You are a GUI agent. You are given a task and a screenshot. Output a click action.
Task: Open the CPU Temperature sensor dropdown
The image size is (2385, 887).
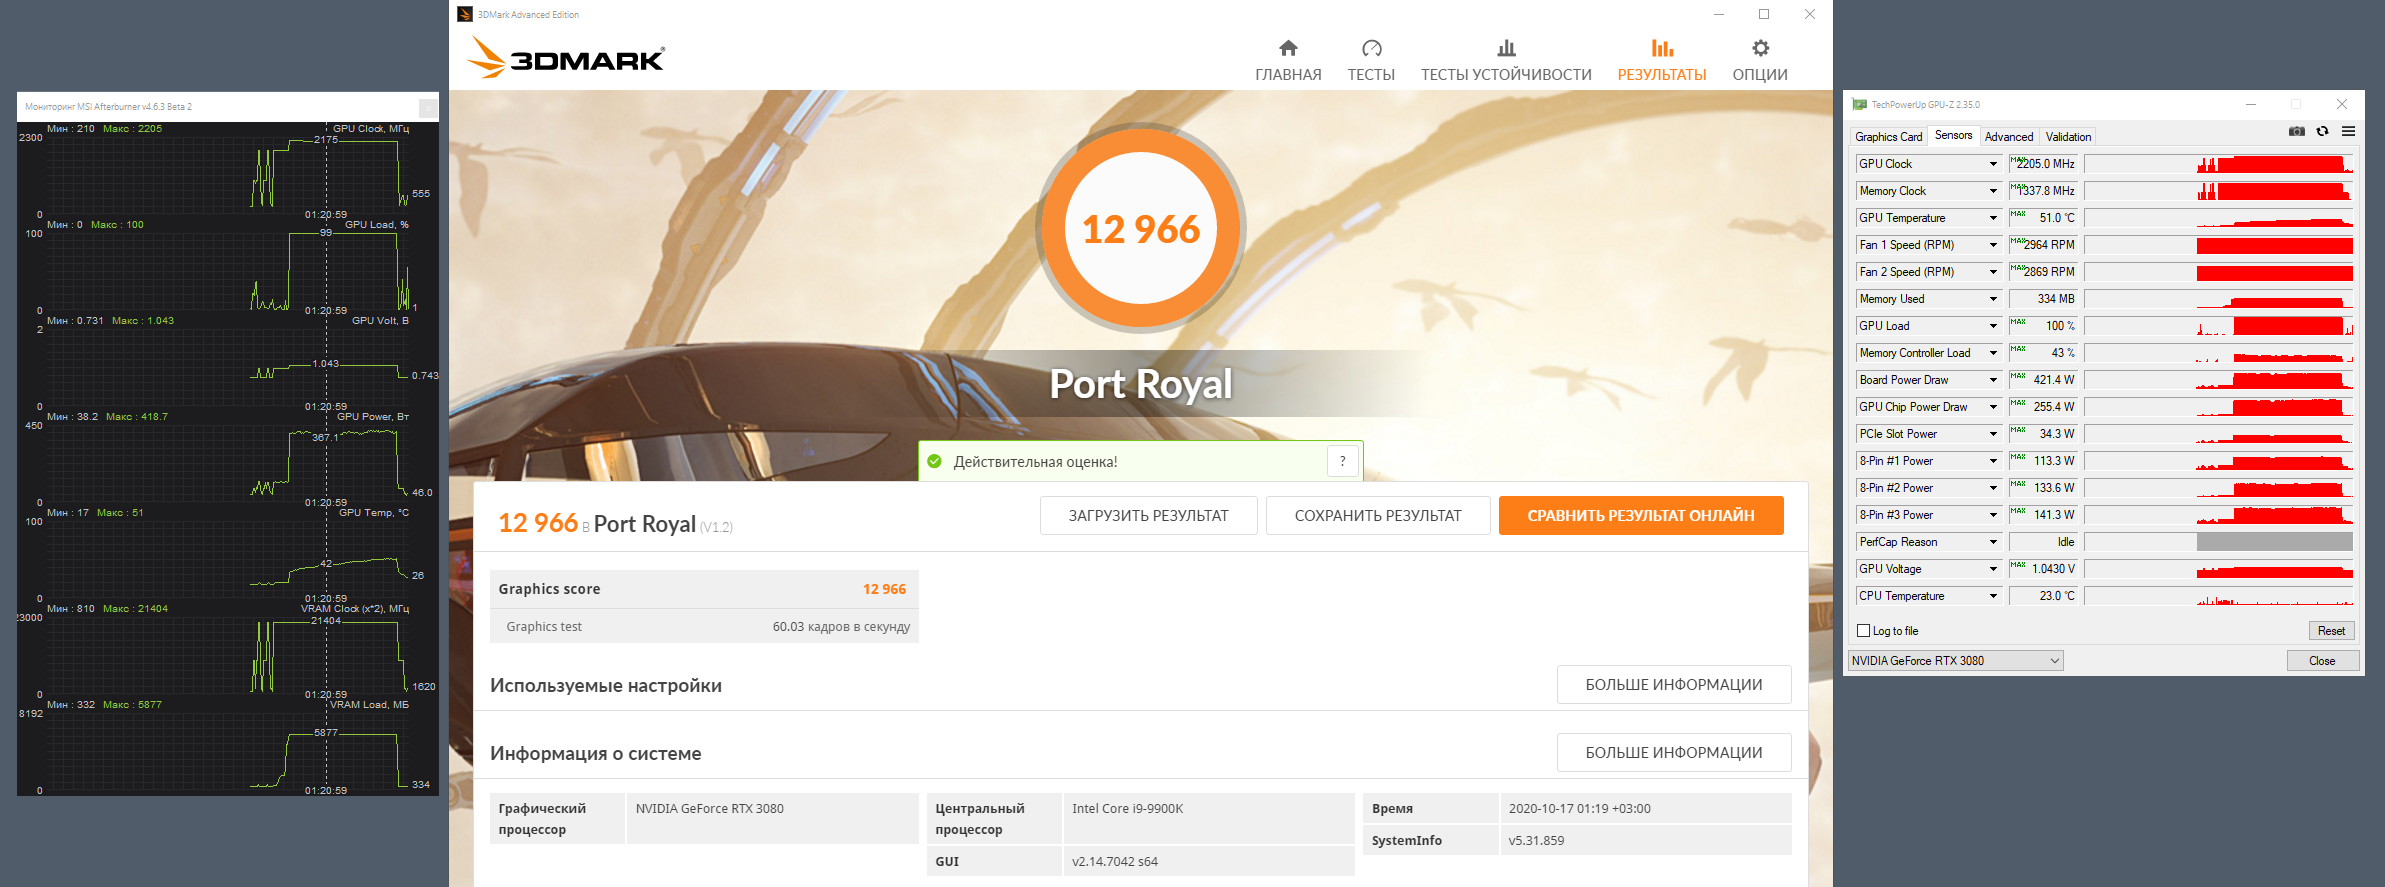click(1993, 596)
